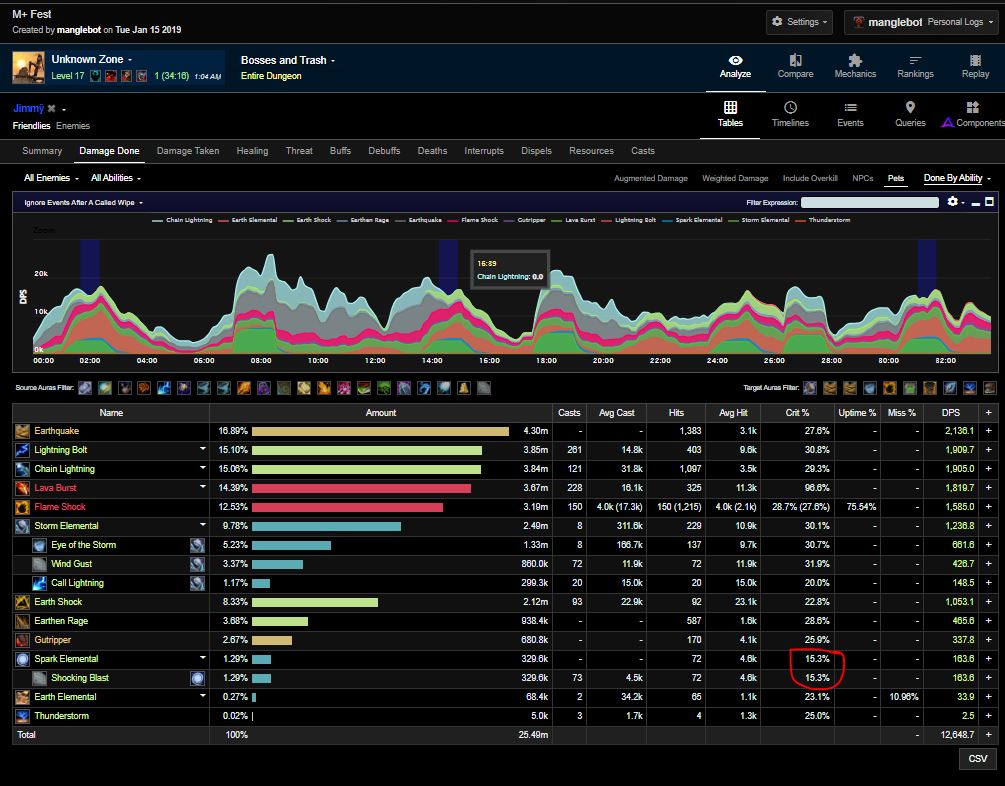
Task: Toggle the Pets option
Action: pos(896,179)
